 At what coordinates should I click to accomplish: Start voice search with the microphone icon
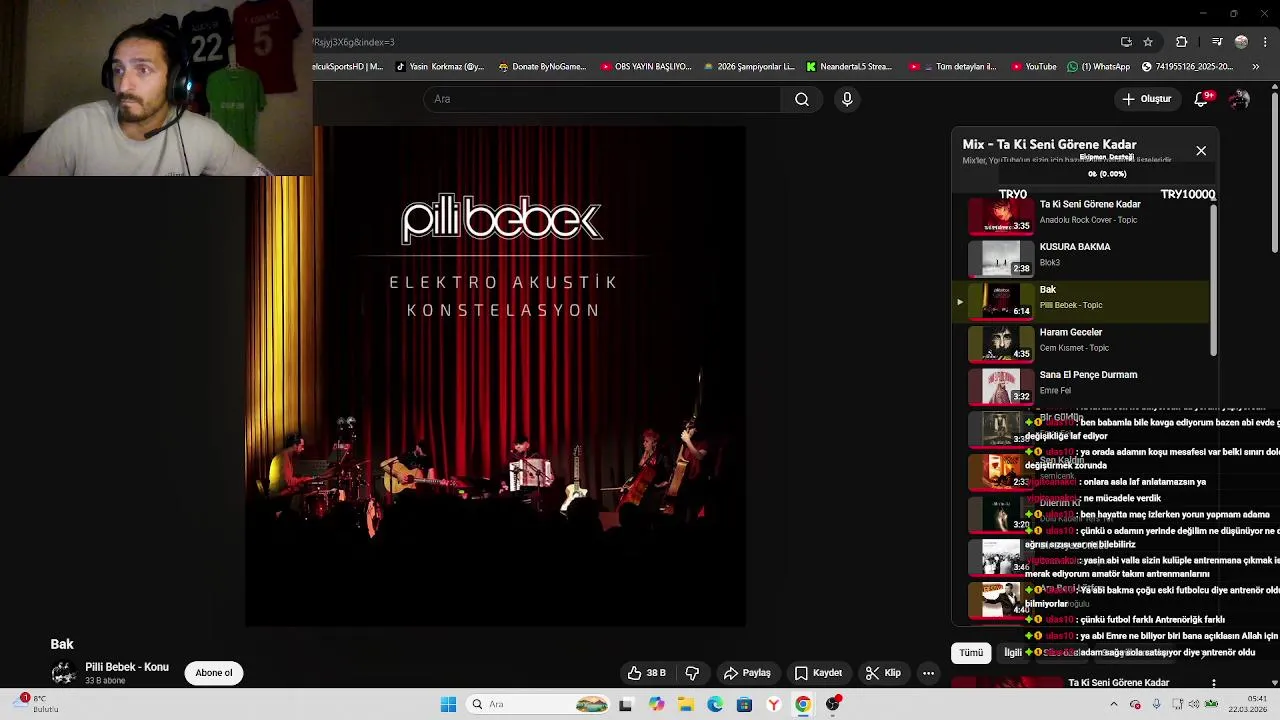(x=847, y=99)
